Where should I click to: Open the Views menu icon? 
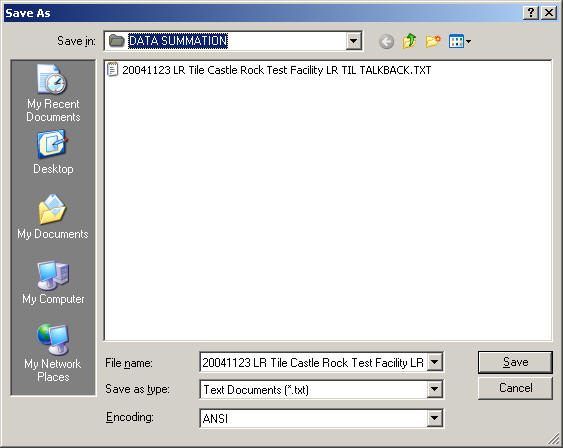coord(460,42)
